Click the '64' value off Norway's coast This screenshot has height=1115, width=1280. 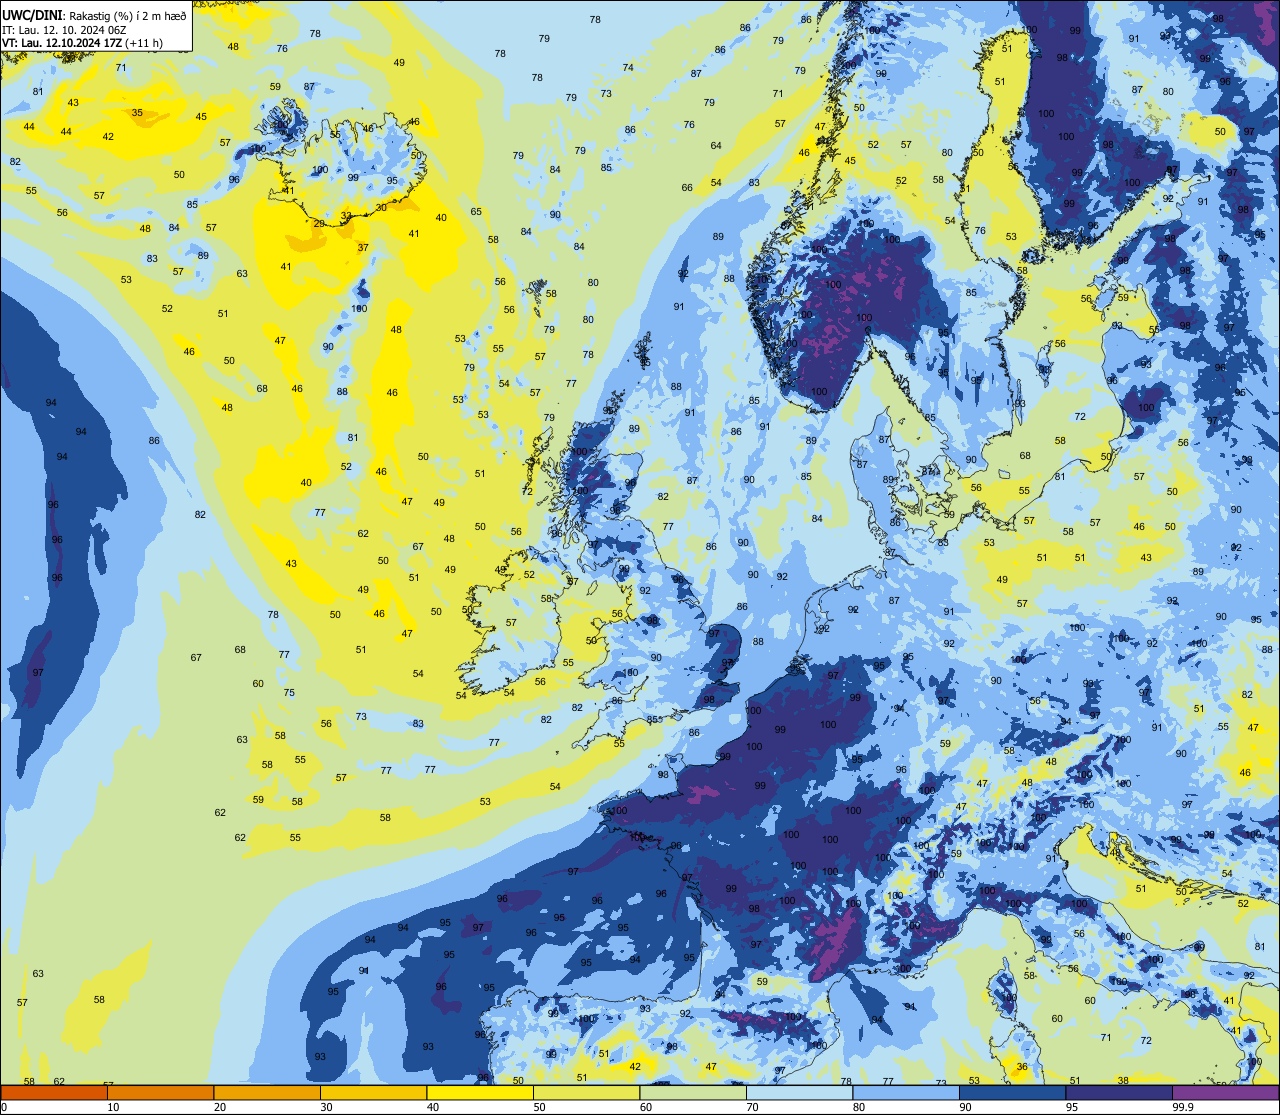coord(716,146)
